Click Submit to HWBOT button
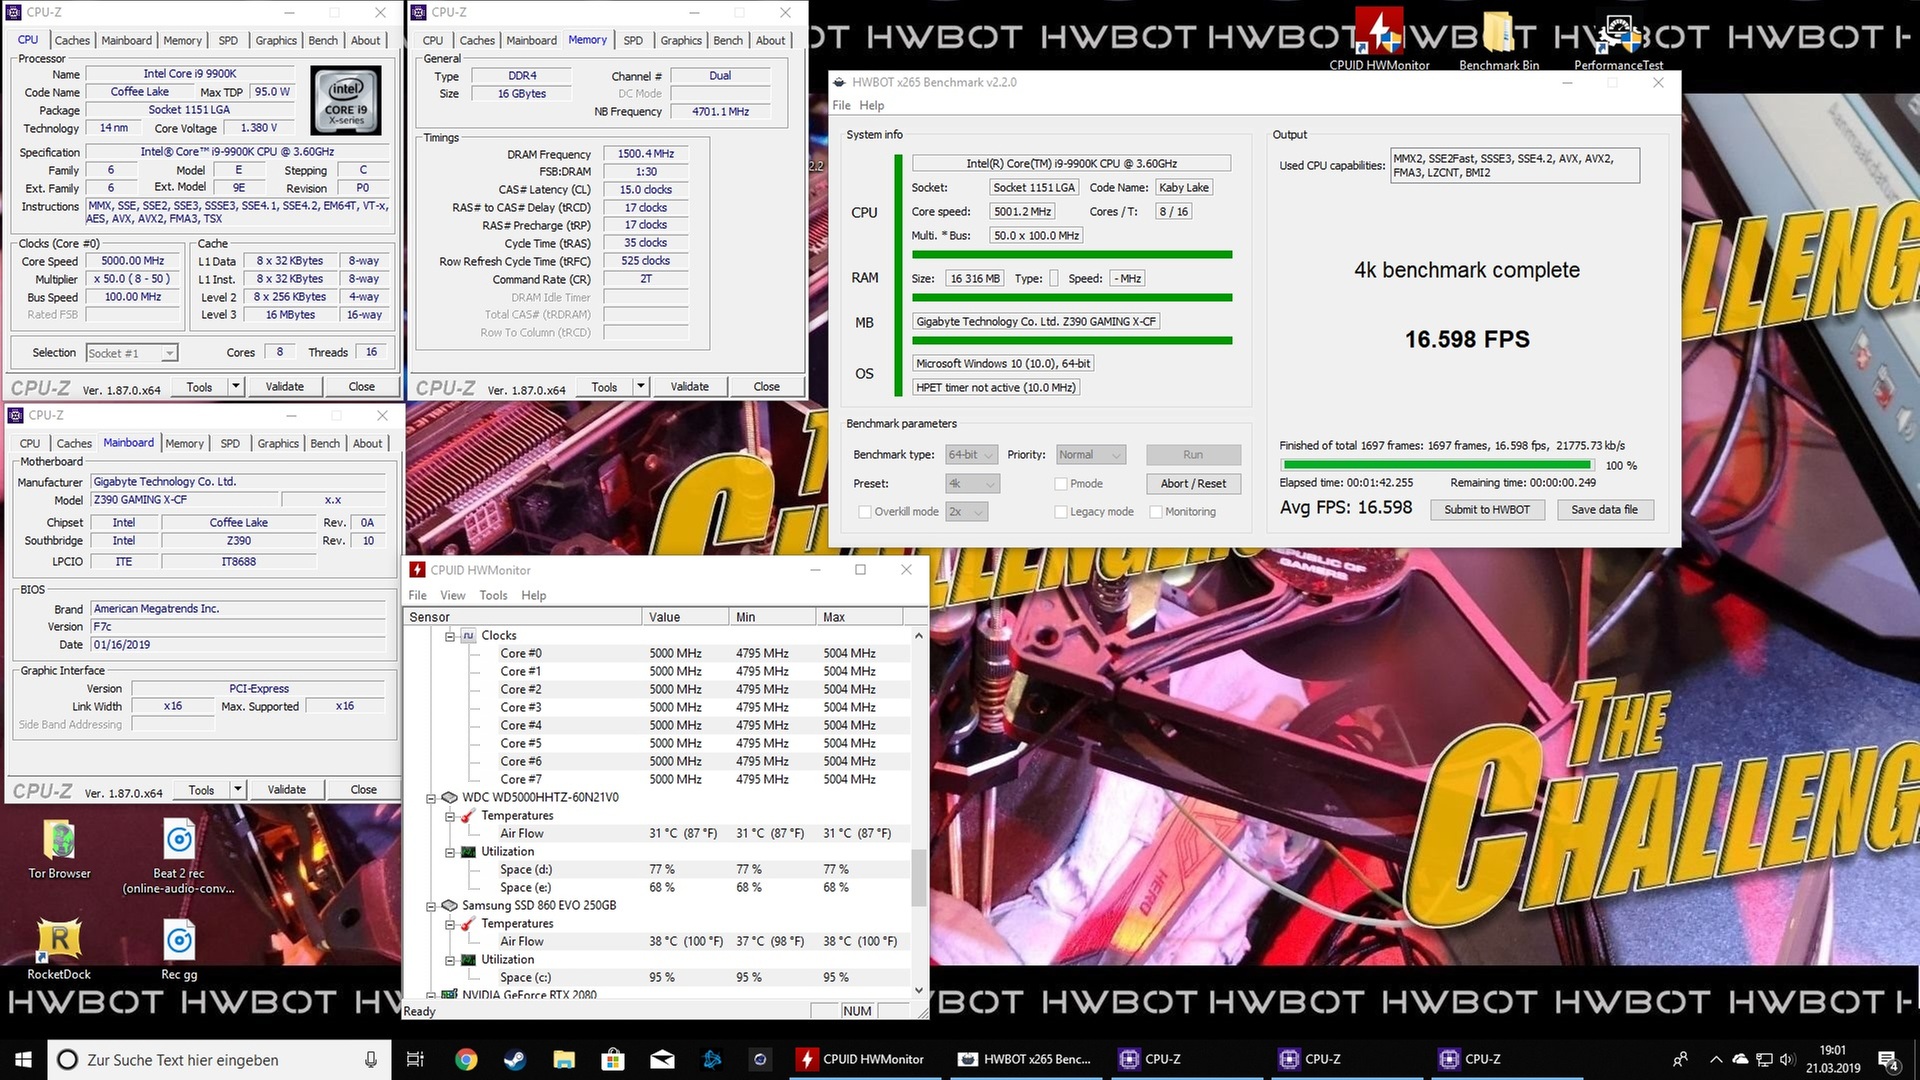Image resolution: width=1920 pixels, height=1080 pixels. [1487, 510]
